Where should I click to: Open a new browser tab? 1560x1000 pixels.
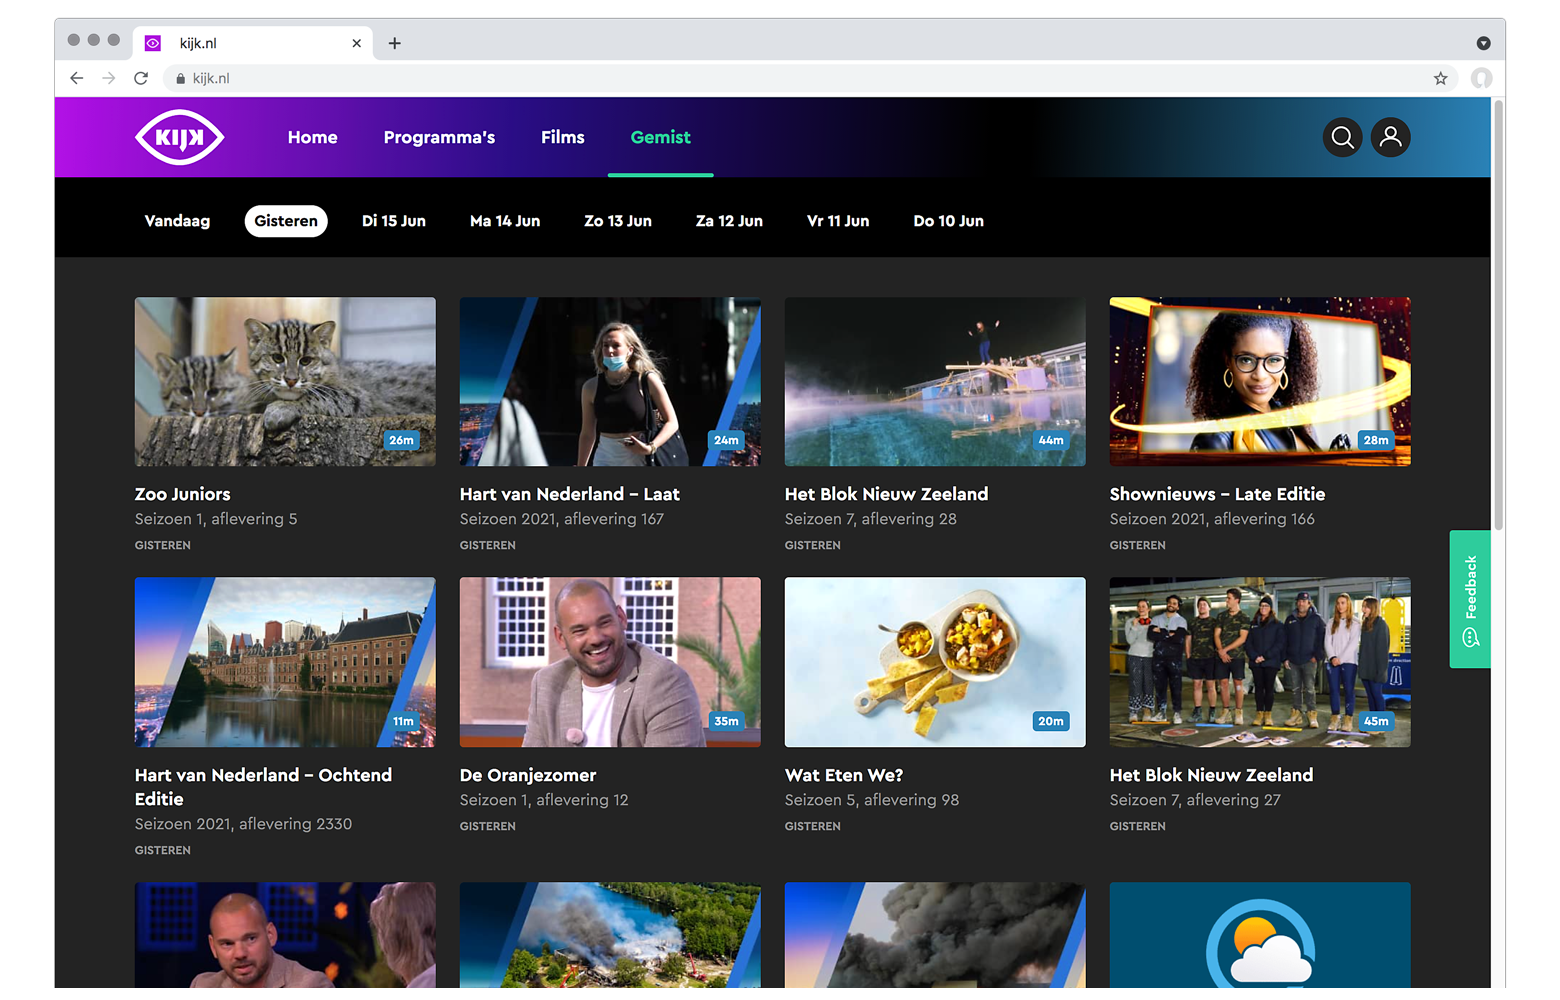point(395,43)
